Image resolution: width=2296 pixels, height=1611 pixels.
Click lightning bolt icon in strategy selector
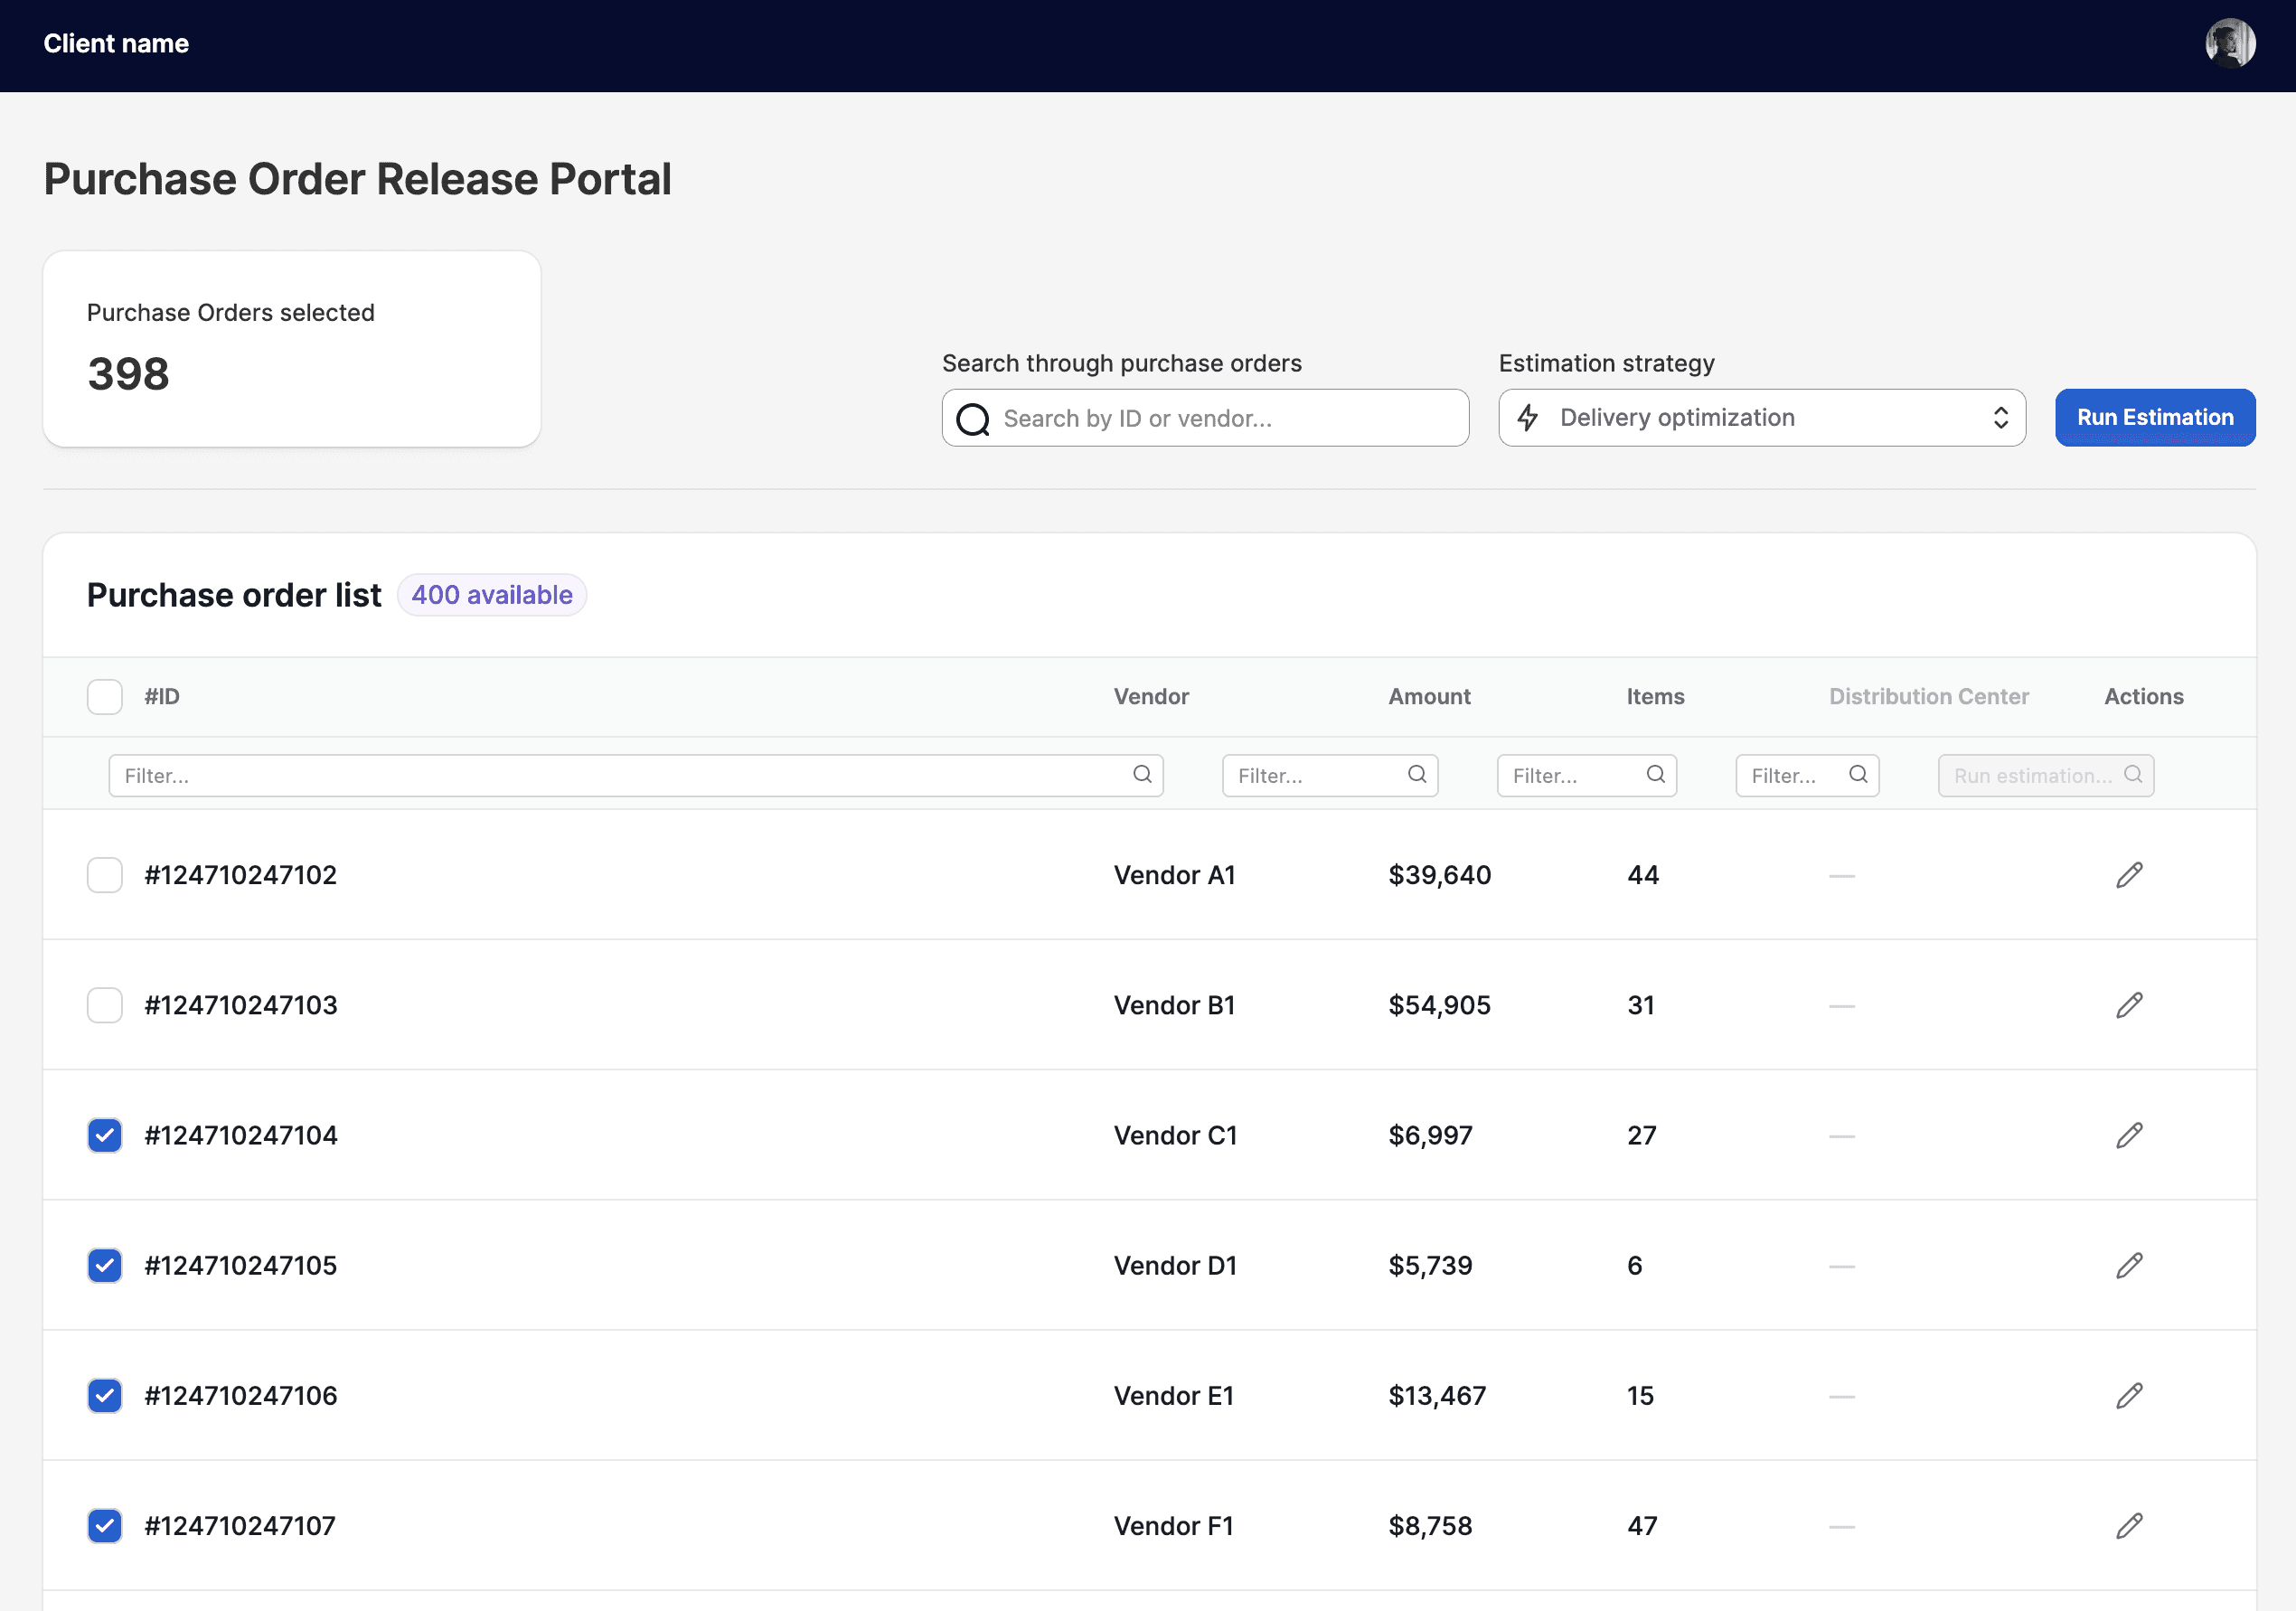(x=1528, y=418)
